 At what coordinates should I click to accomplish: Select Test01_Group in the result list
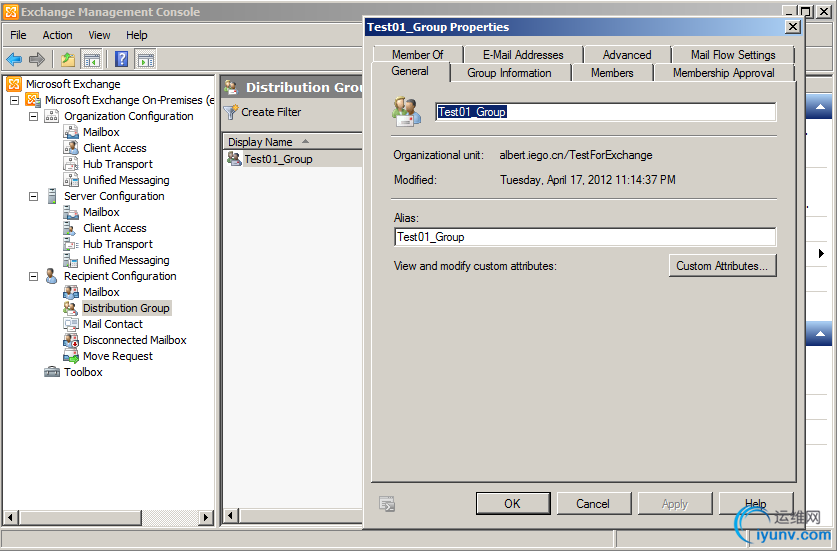pyautogui.click(x=278, y=159)
